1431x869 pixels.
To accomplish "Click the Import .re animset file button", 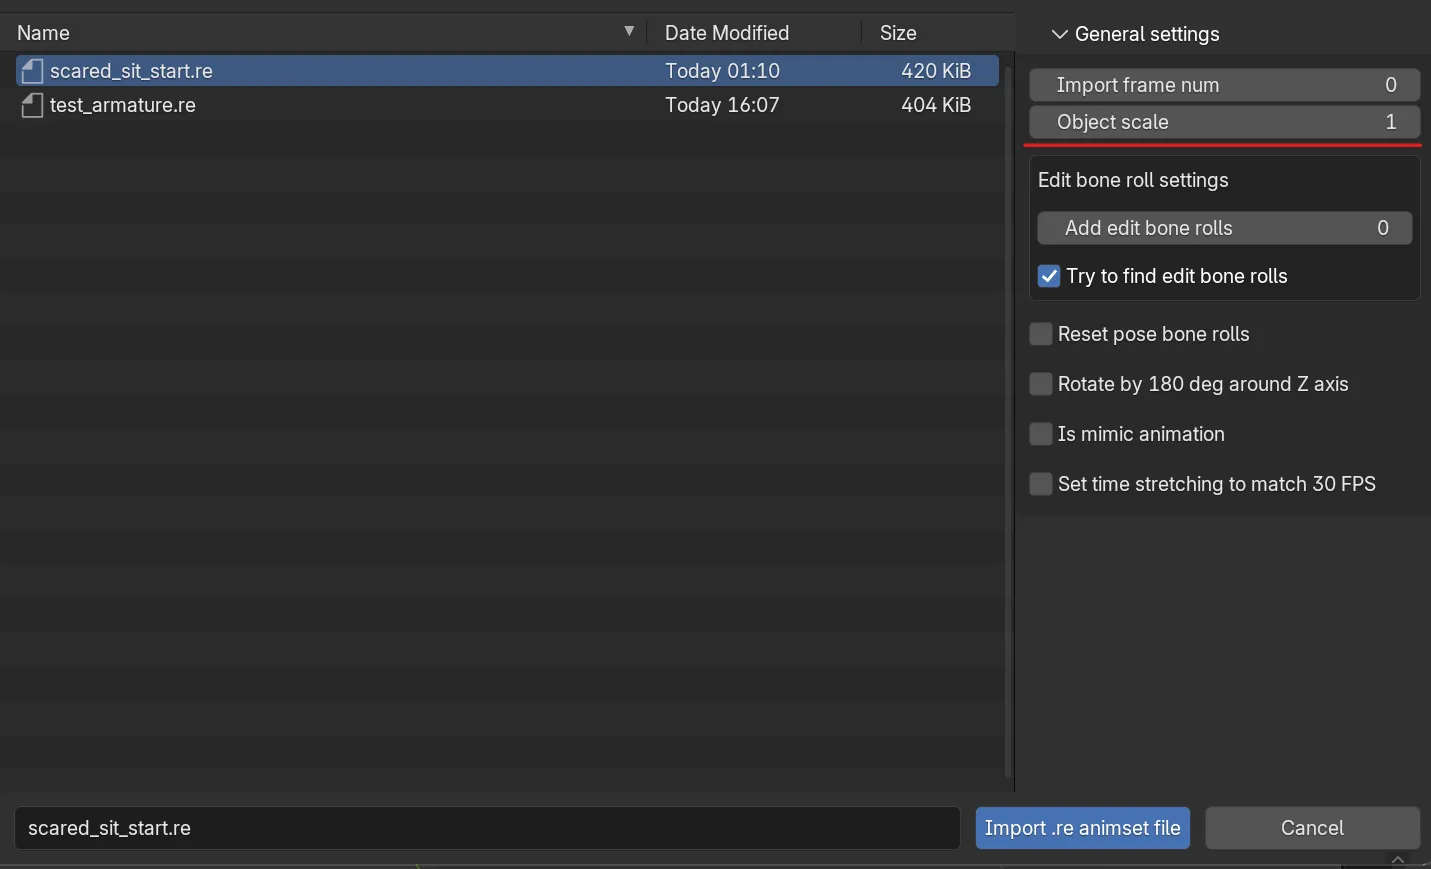I will [x=1081, y=828].
